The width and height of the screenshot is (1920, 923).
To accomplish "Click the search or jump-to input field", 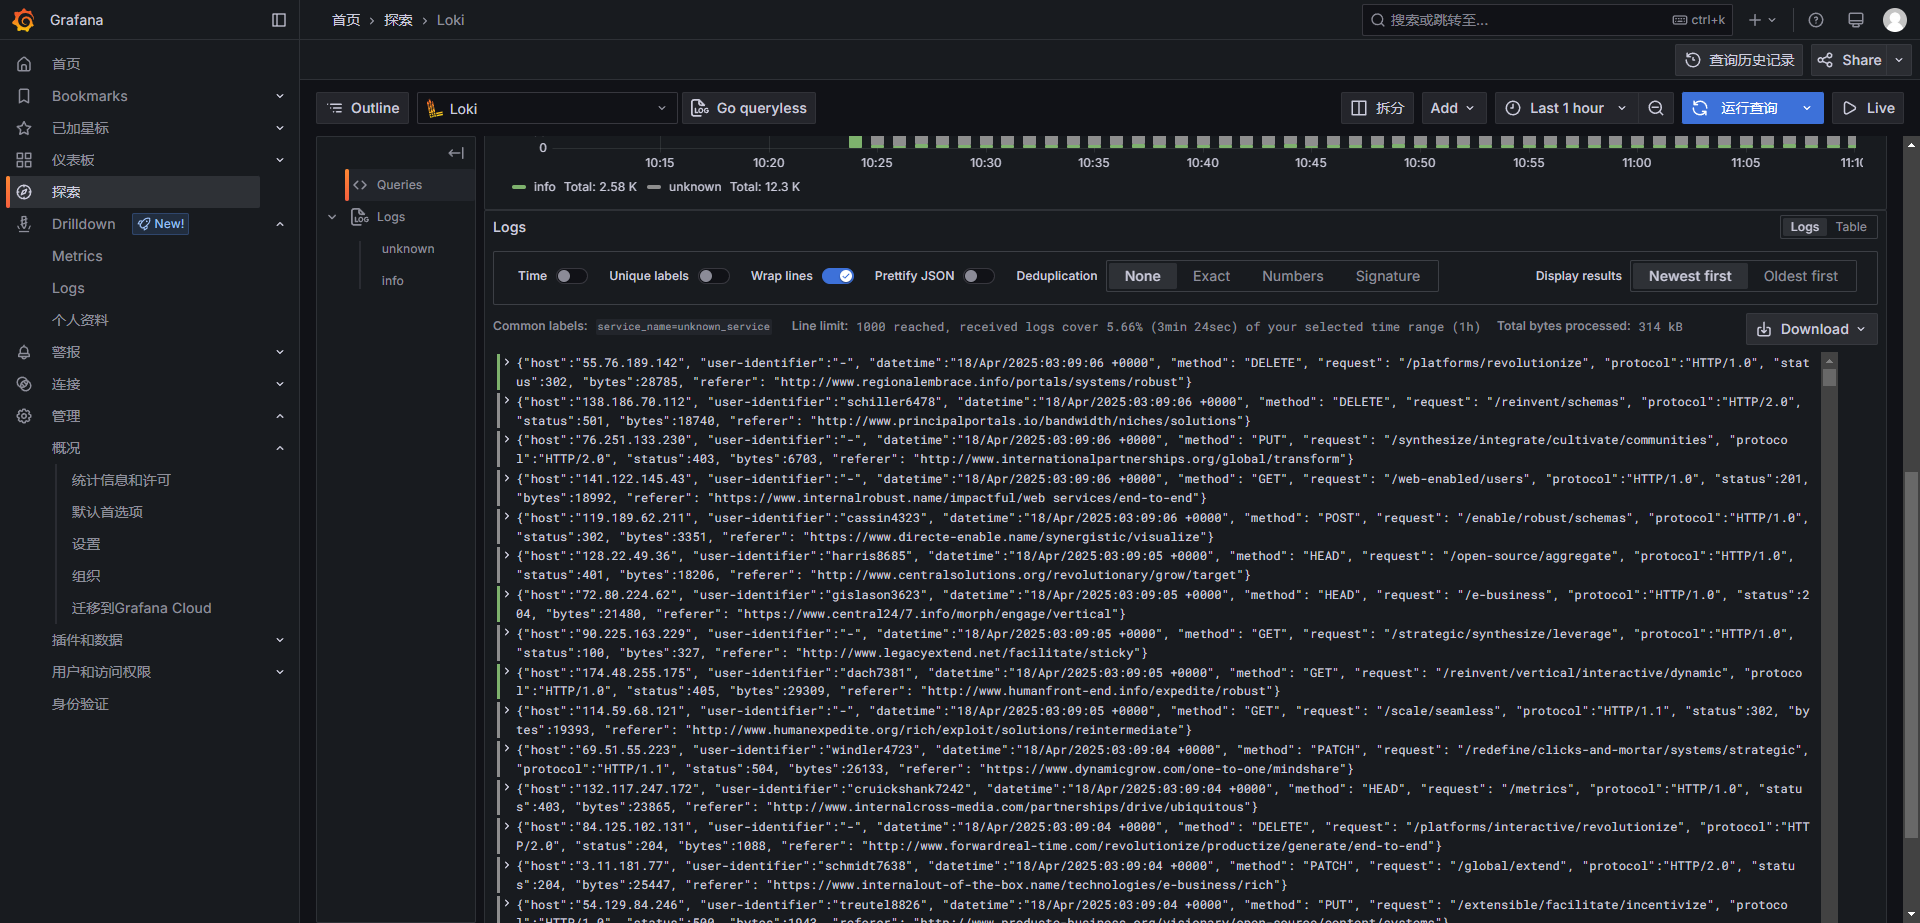I will pos(1547,20).
